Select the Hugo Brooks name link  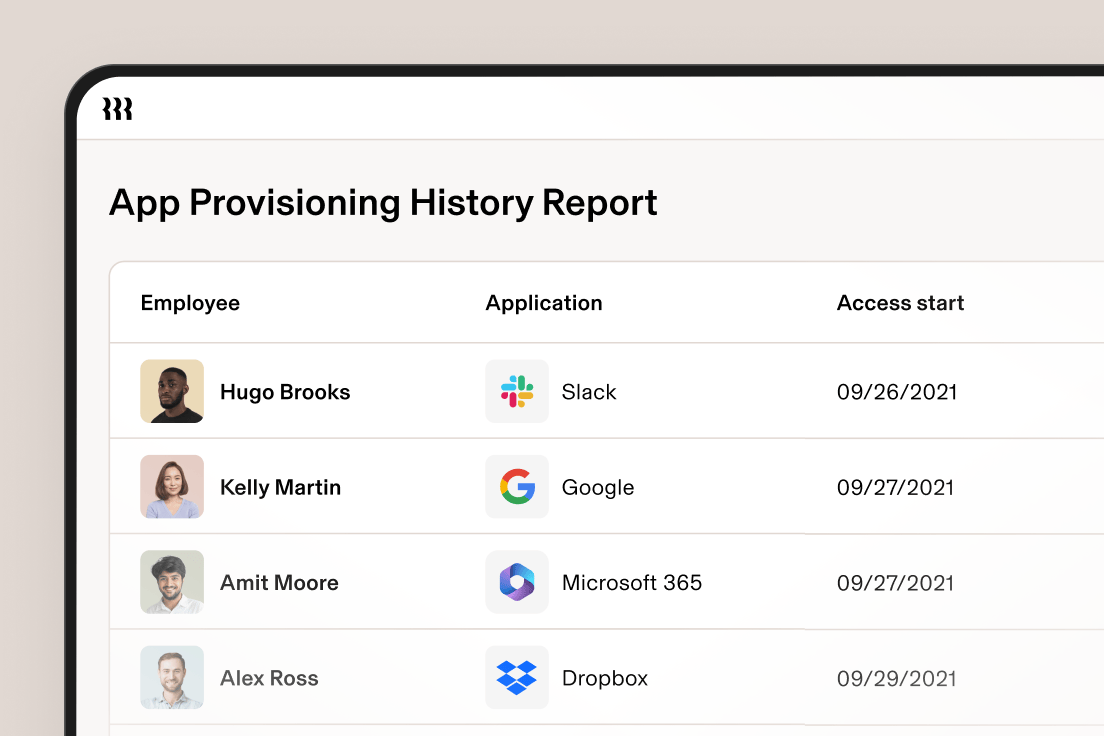(285, 391)
